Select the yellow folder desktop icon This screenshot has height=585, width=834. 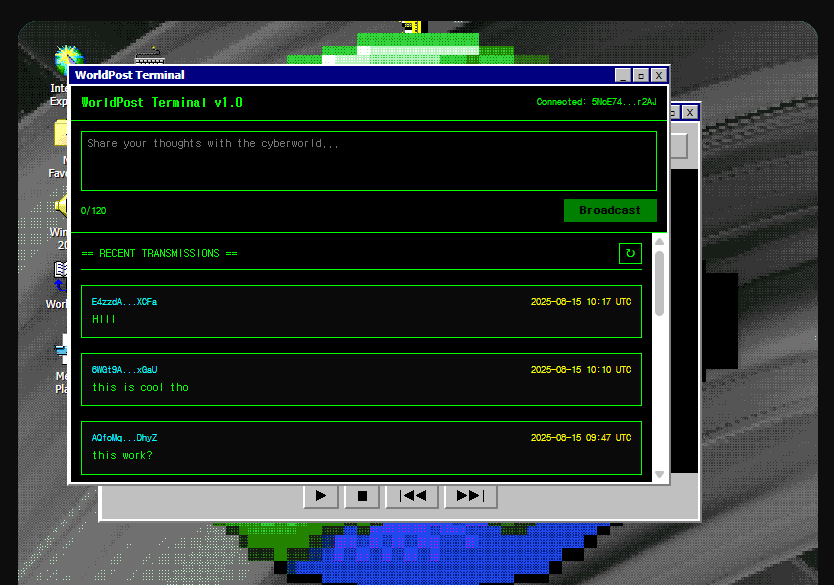(61, 133)
